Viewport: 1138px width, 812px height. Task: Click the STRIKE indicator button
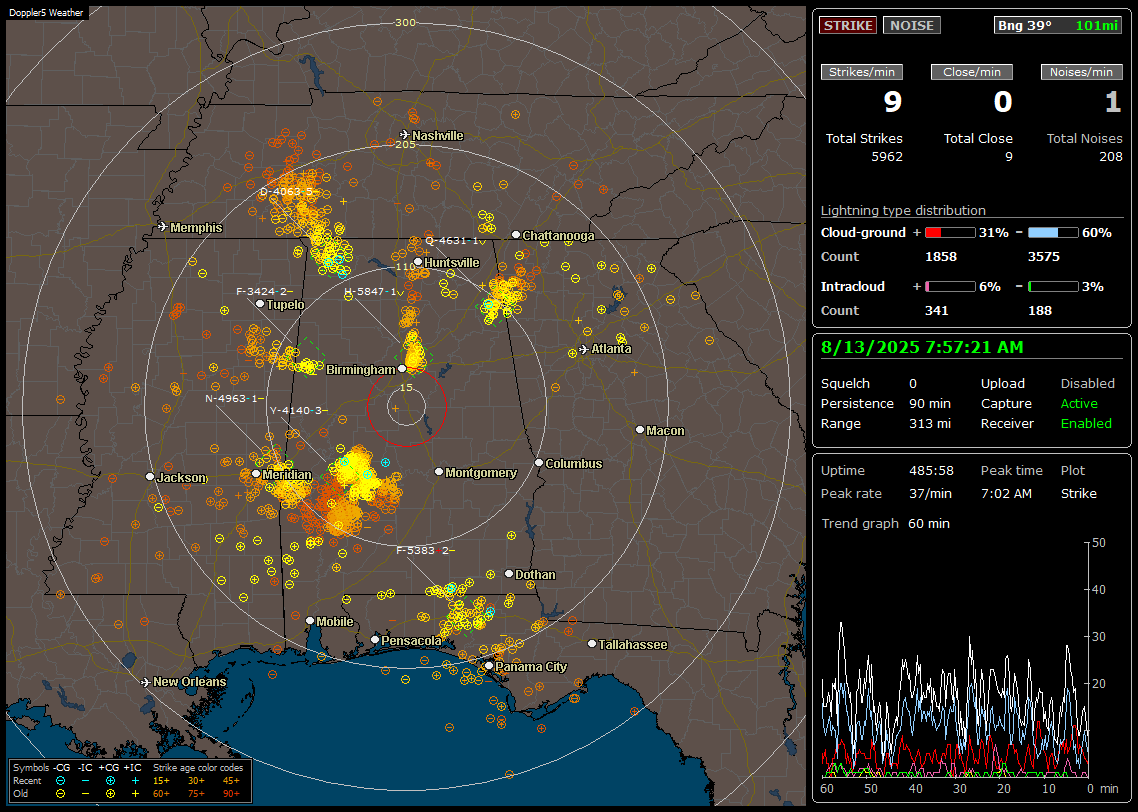[848, 25]
